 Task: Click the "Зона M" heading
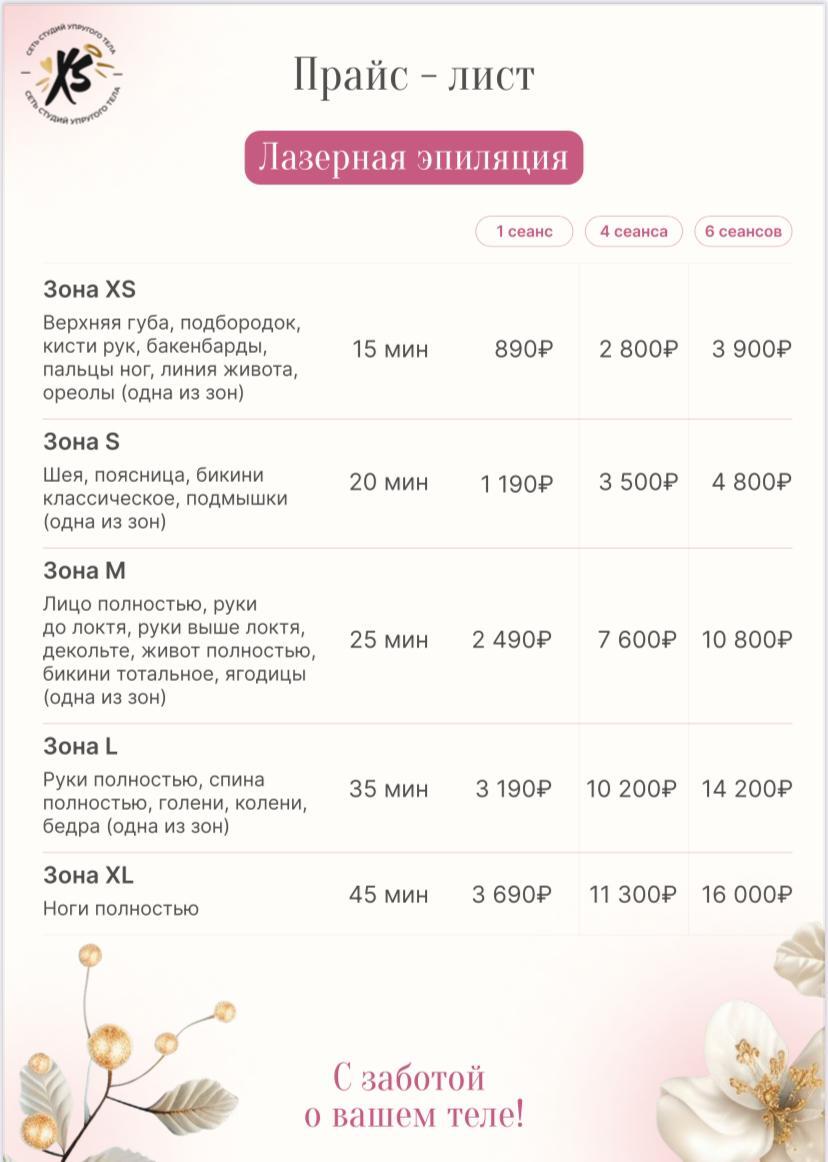pos(84,571)
